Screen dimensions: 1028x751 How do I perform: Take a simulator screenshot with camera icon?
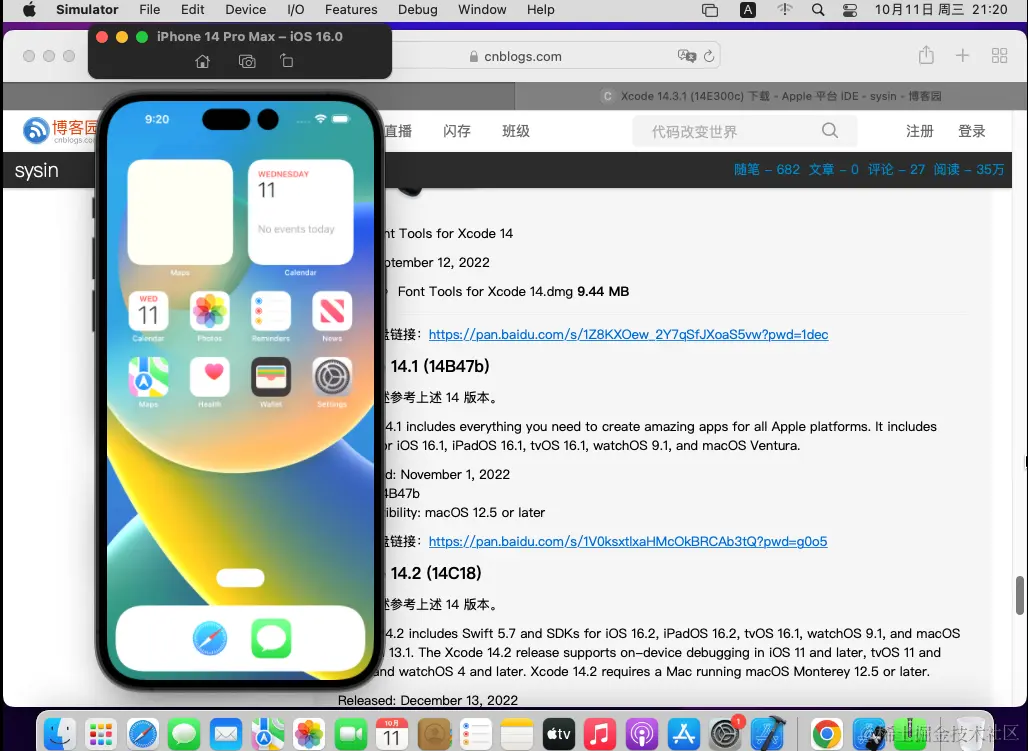tap(247, 62)
